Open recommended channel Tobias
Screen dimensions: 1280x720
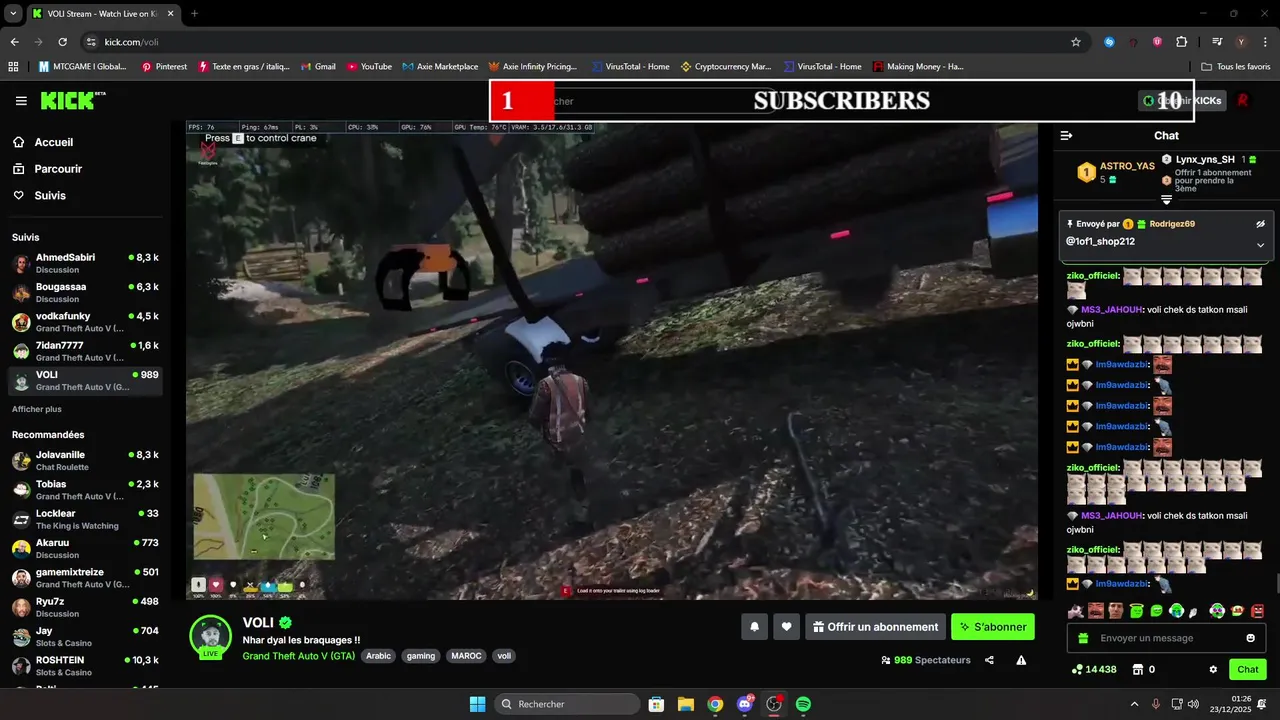click(84, 490)
